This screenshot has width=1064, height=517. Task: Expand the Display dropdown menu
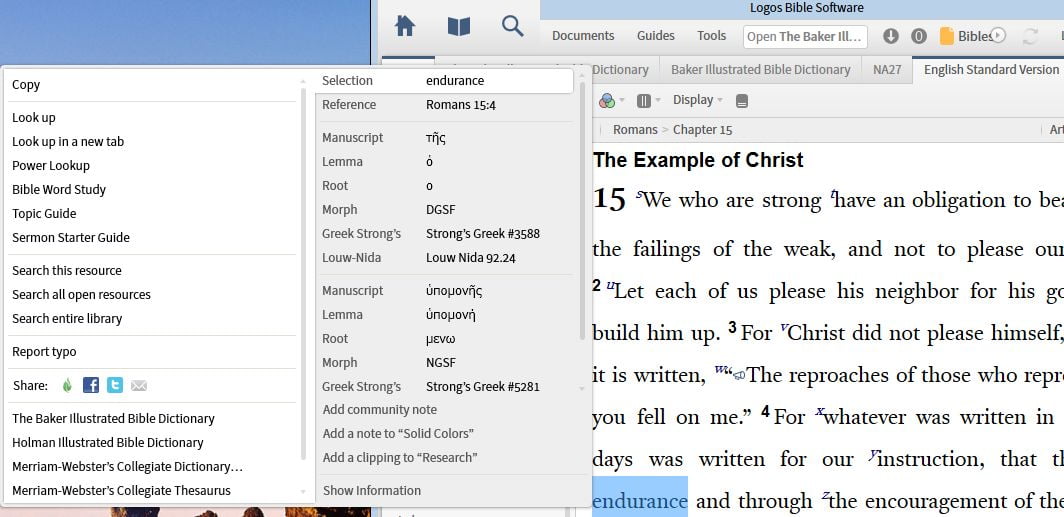coord(698,100)
